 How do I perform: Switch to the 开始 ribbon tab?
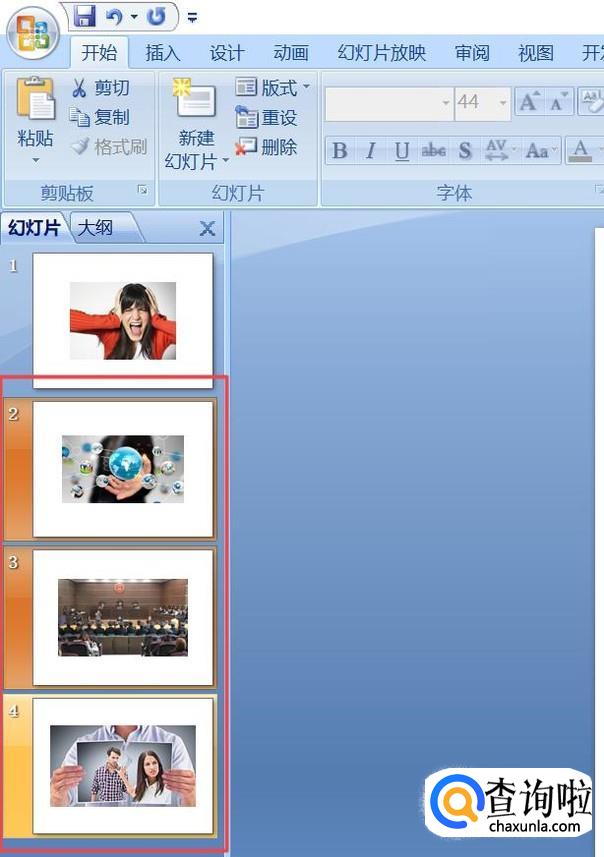[99, 53]
